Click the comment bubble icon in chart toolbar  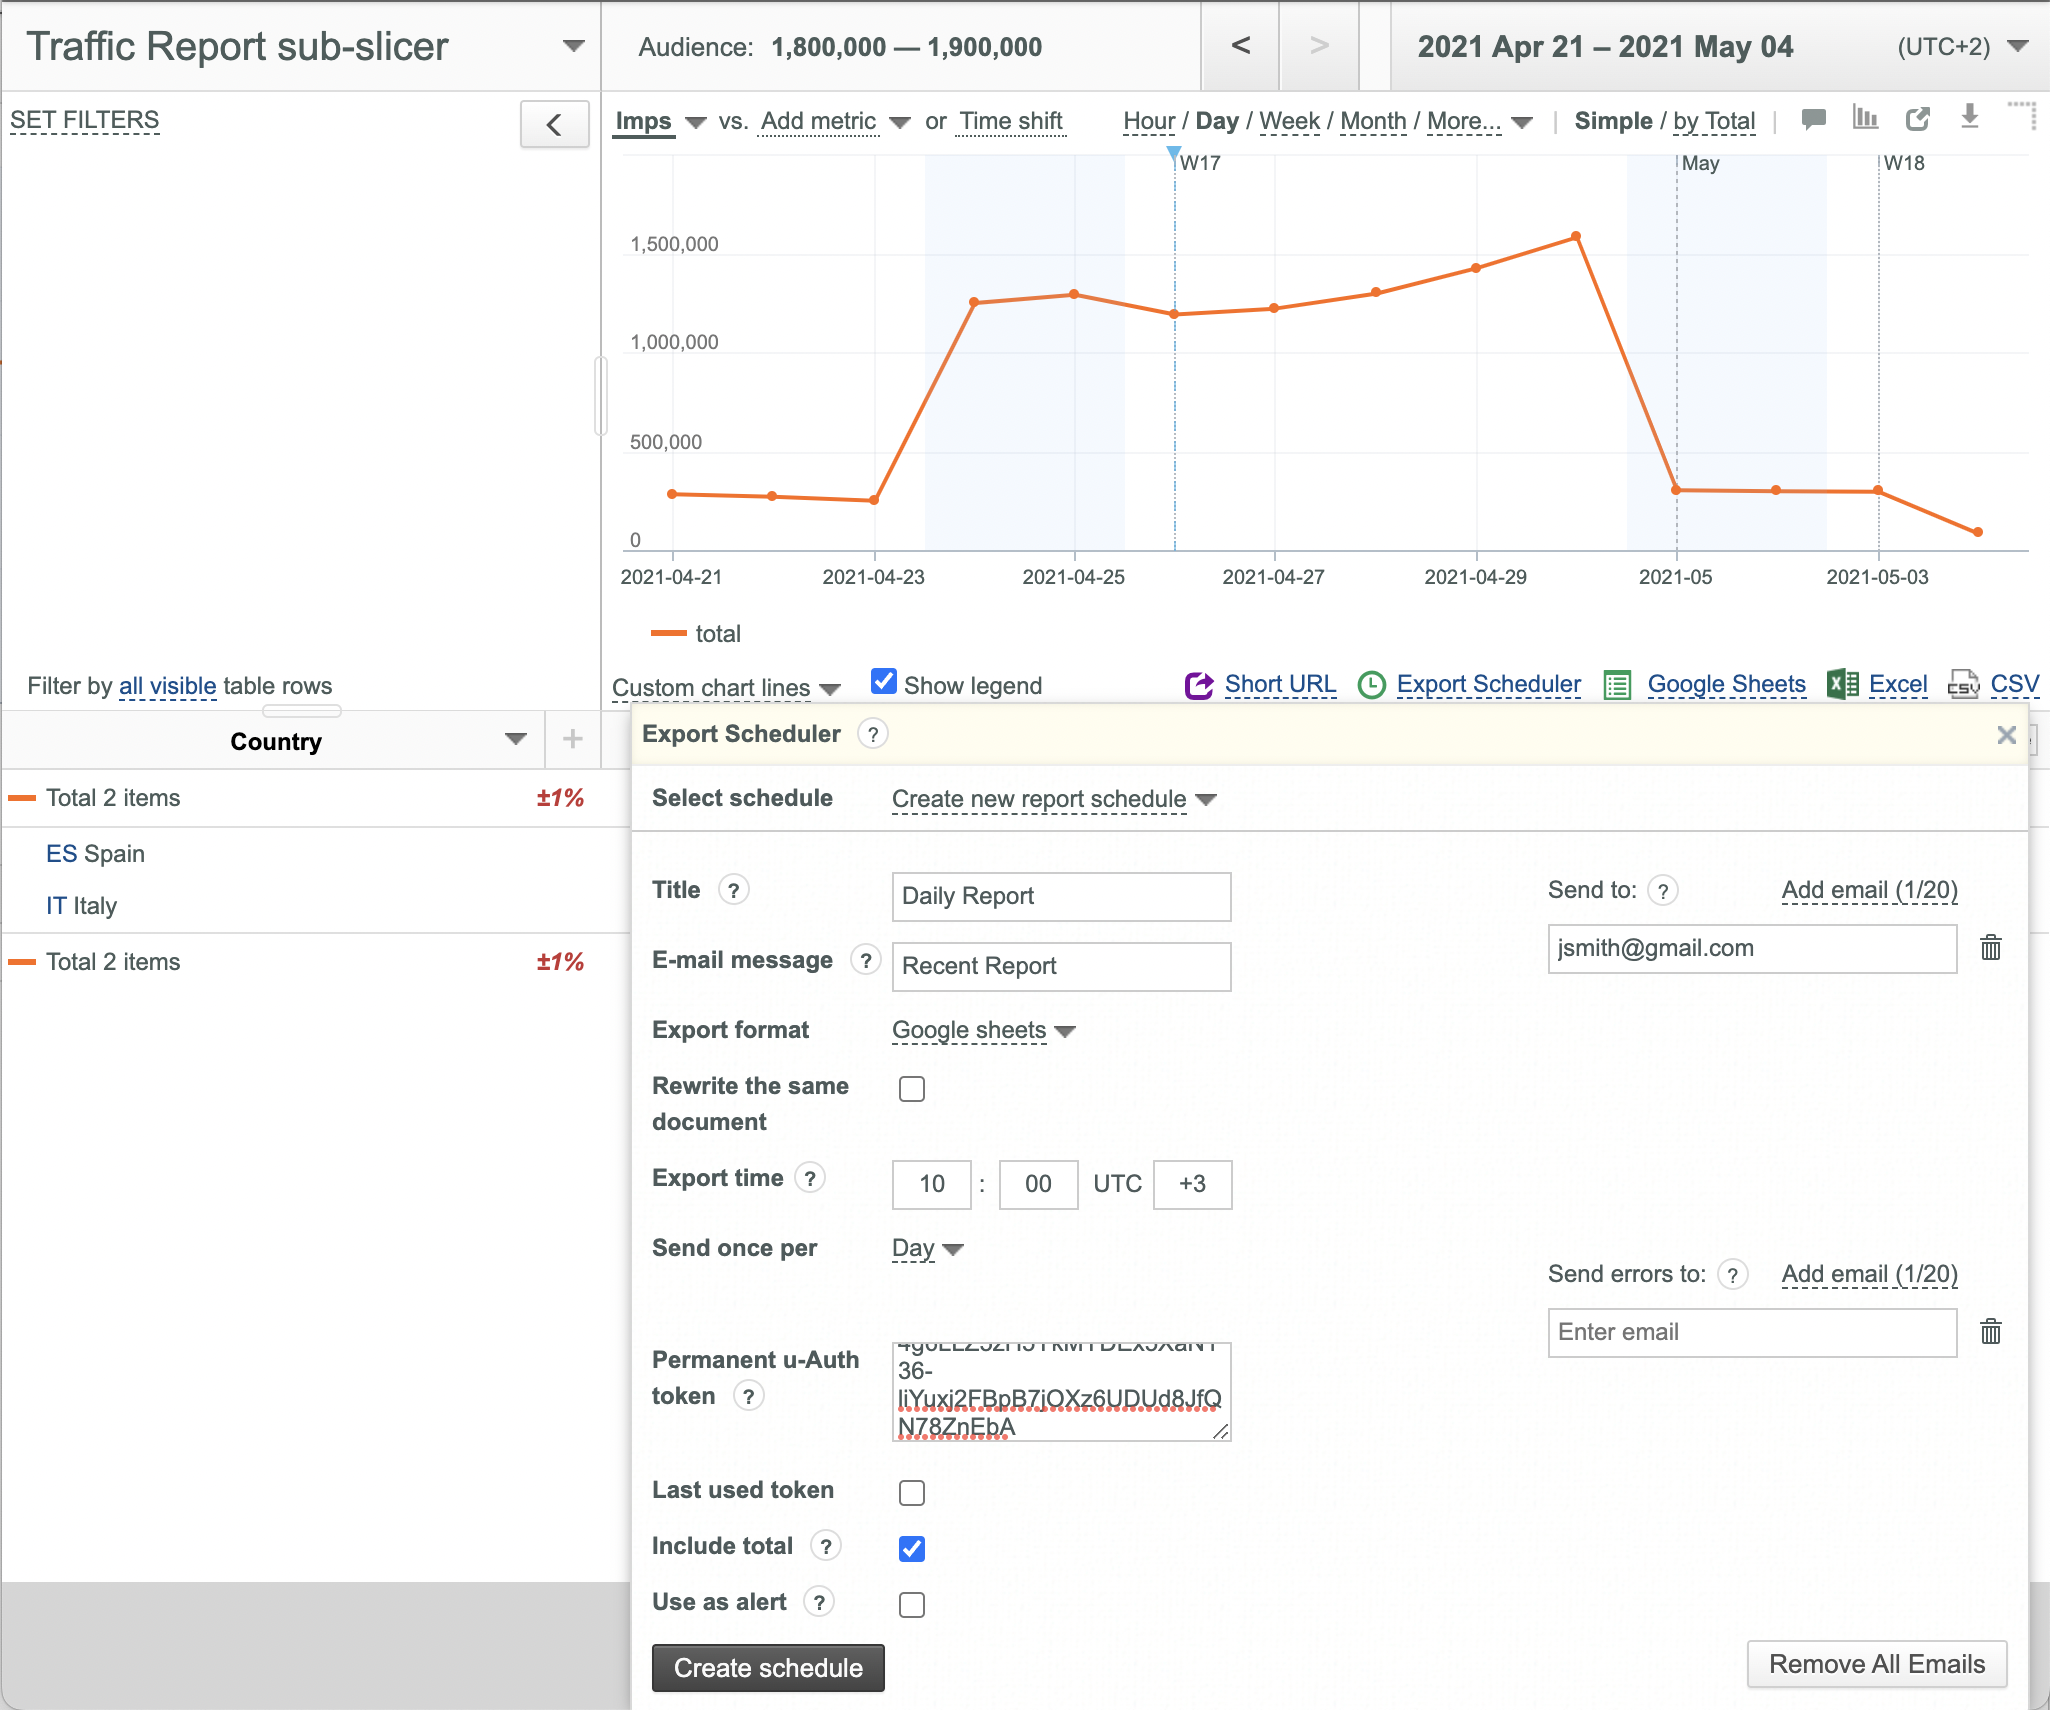pyautogui.click(x=1813, y=120)
